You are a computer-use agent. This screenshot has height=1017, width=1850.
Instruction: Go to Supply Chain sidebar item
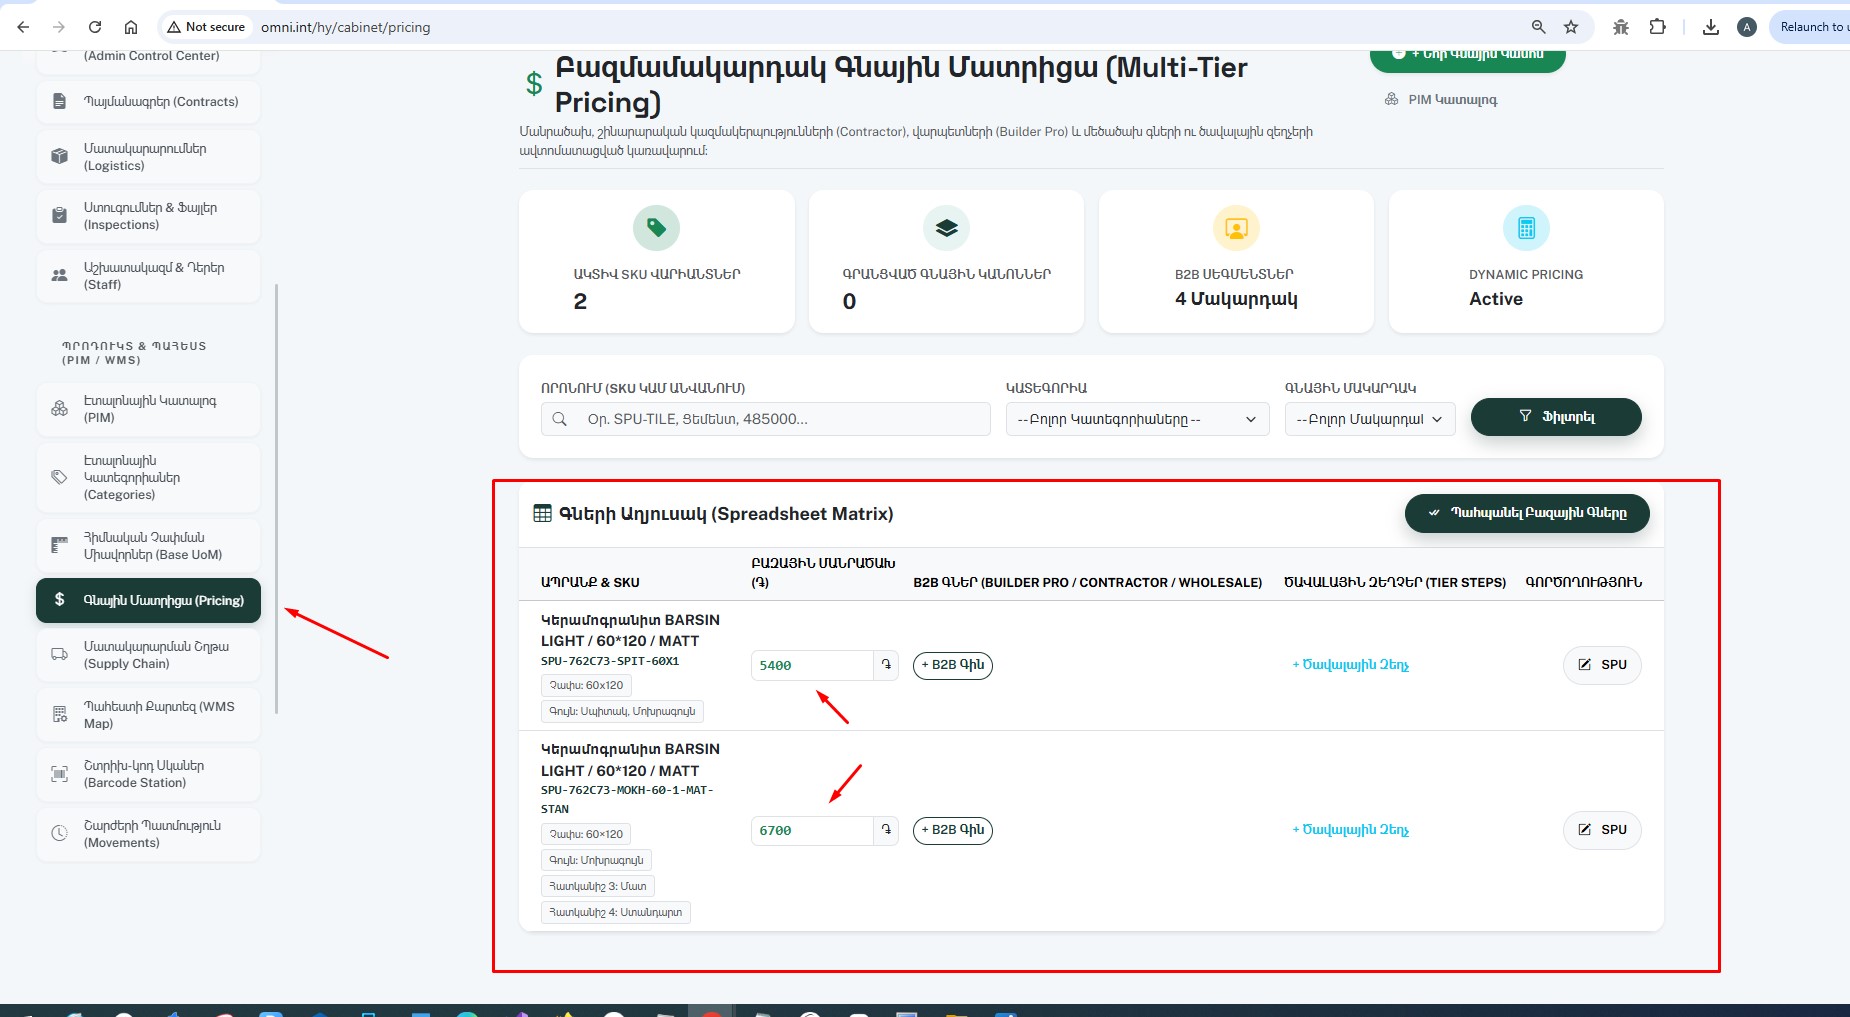[x=148, y=655]
